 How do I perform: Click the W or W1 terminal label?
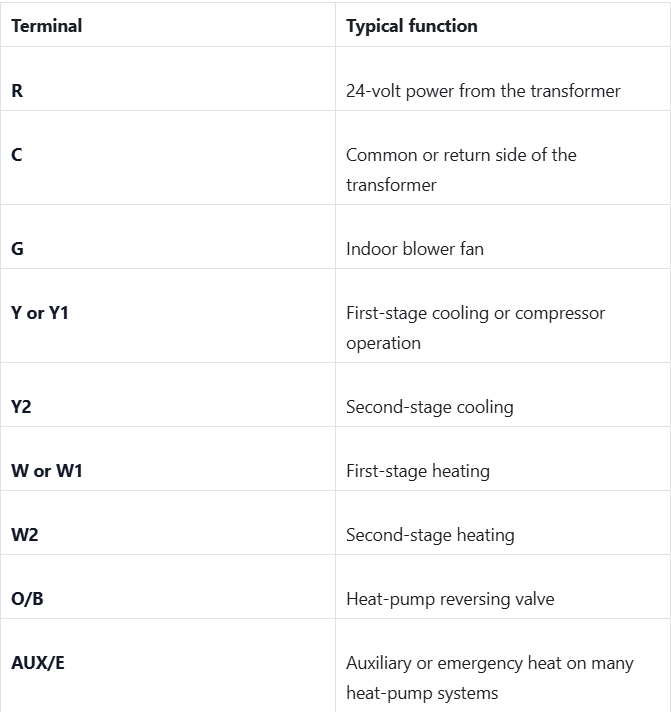click(x=47, y=470)
